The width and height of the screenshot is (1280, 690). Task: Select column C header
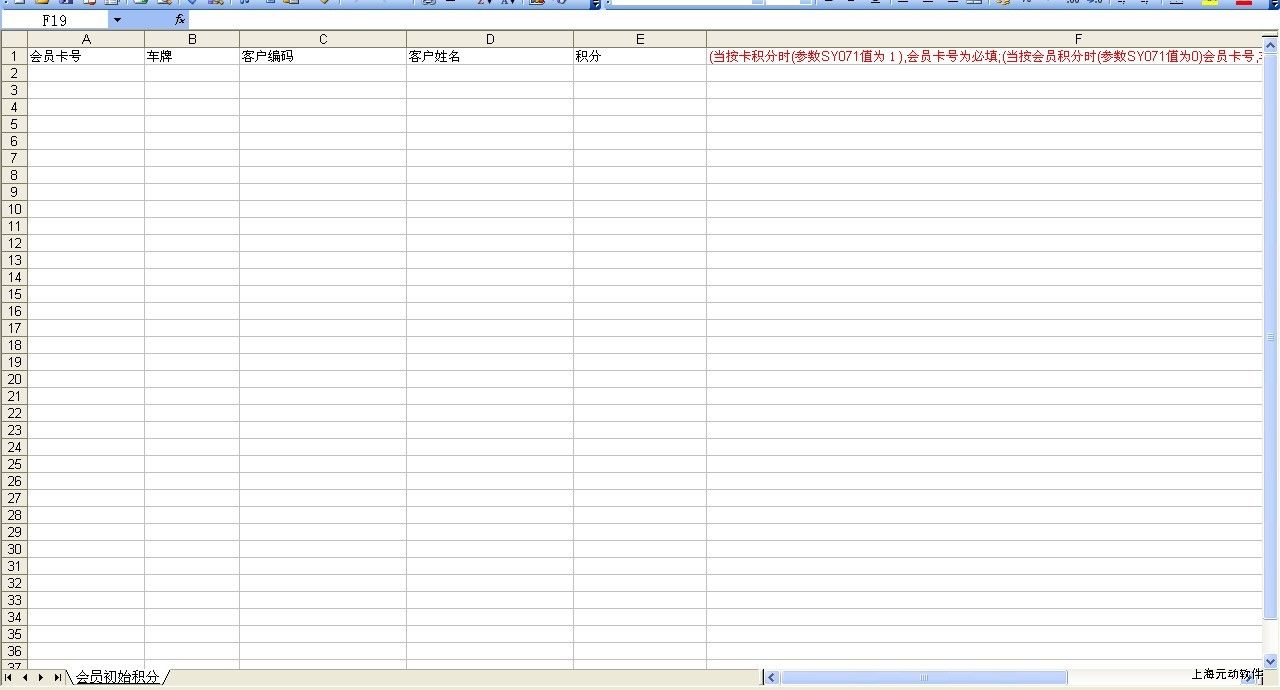tap(322, 39)
